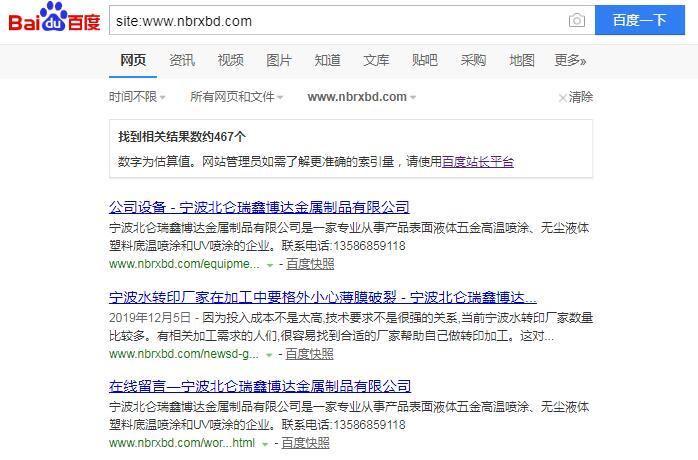Open the 在线留言 result title
The height and width of the screenshot is (460, 698).
click(260, 386)
